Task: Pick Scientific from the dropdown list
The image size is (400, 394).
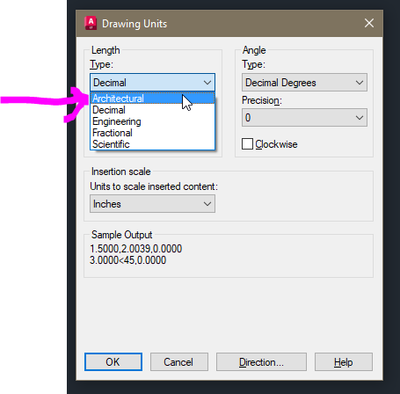Action: pos(153,144)
